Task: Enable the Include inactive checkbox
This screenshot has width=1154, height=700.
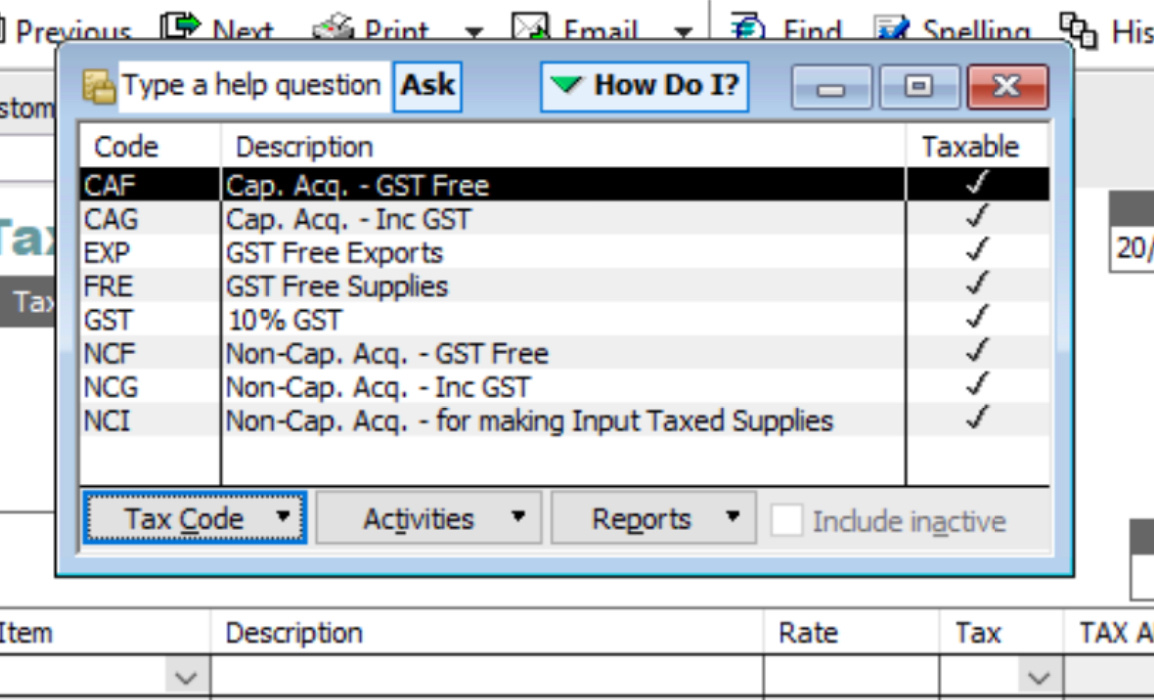Action: tap(787, 520)
